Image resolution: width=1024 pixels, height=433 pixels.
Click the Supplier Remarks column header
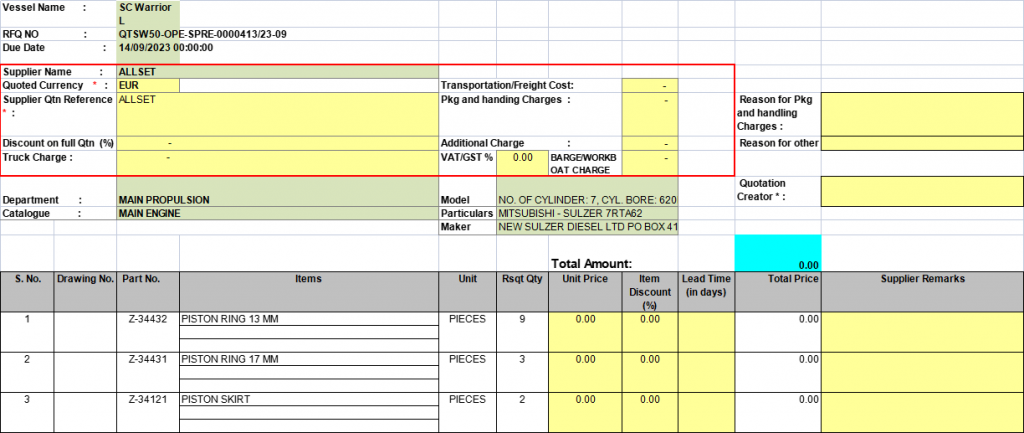click(921, 279)
